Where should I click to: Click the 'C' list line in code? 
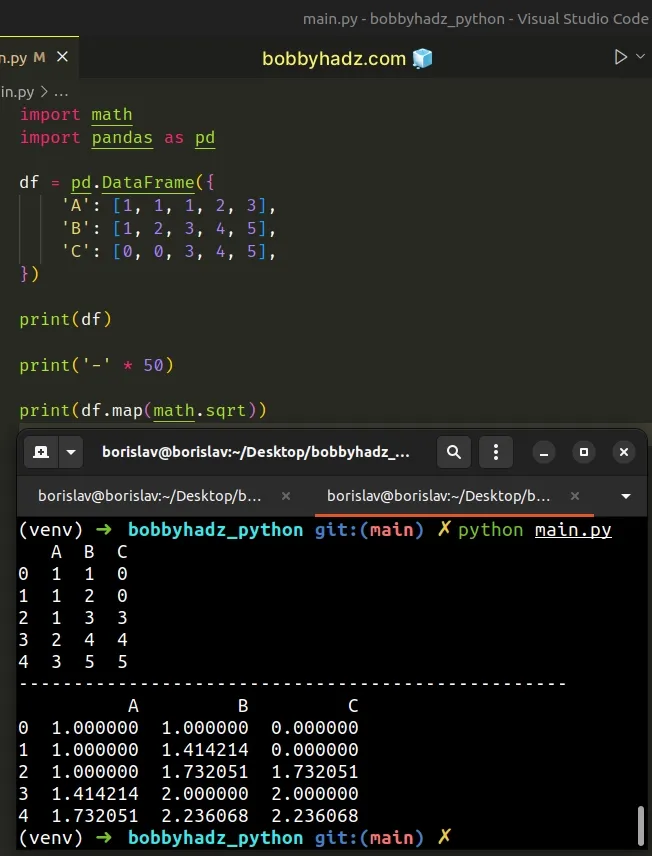(168, 252)
